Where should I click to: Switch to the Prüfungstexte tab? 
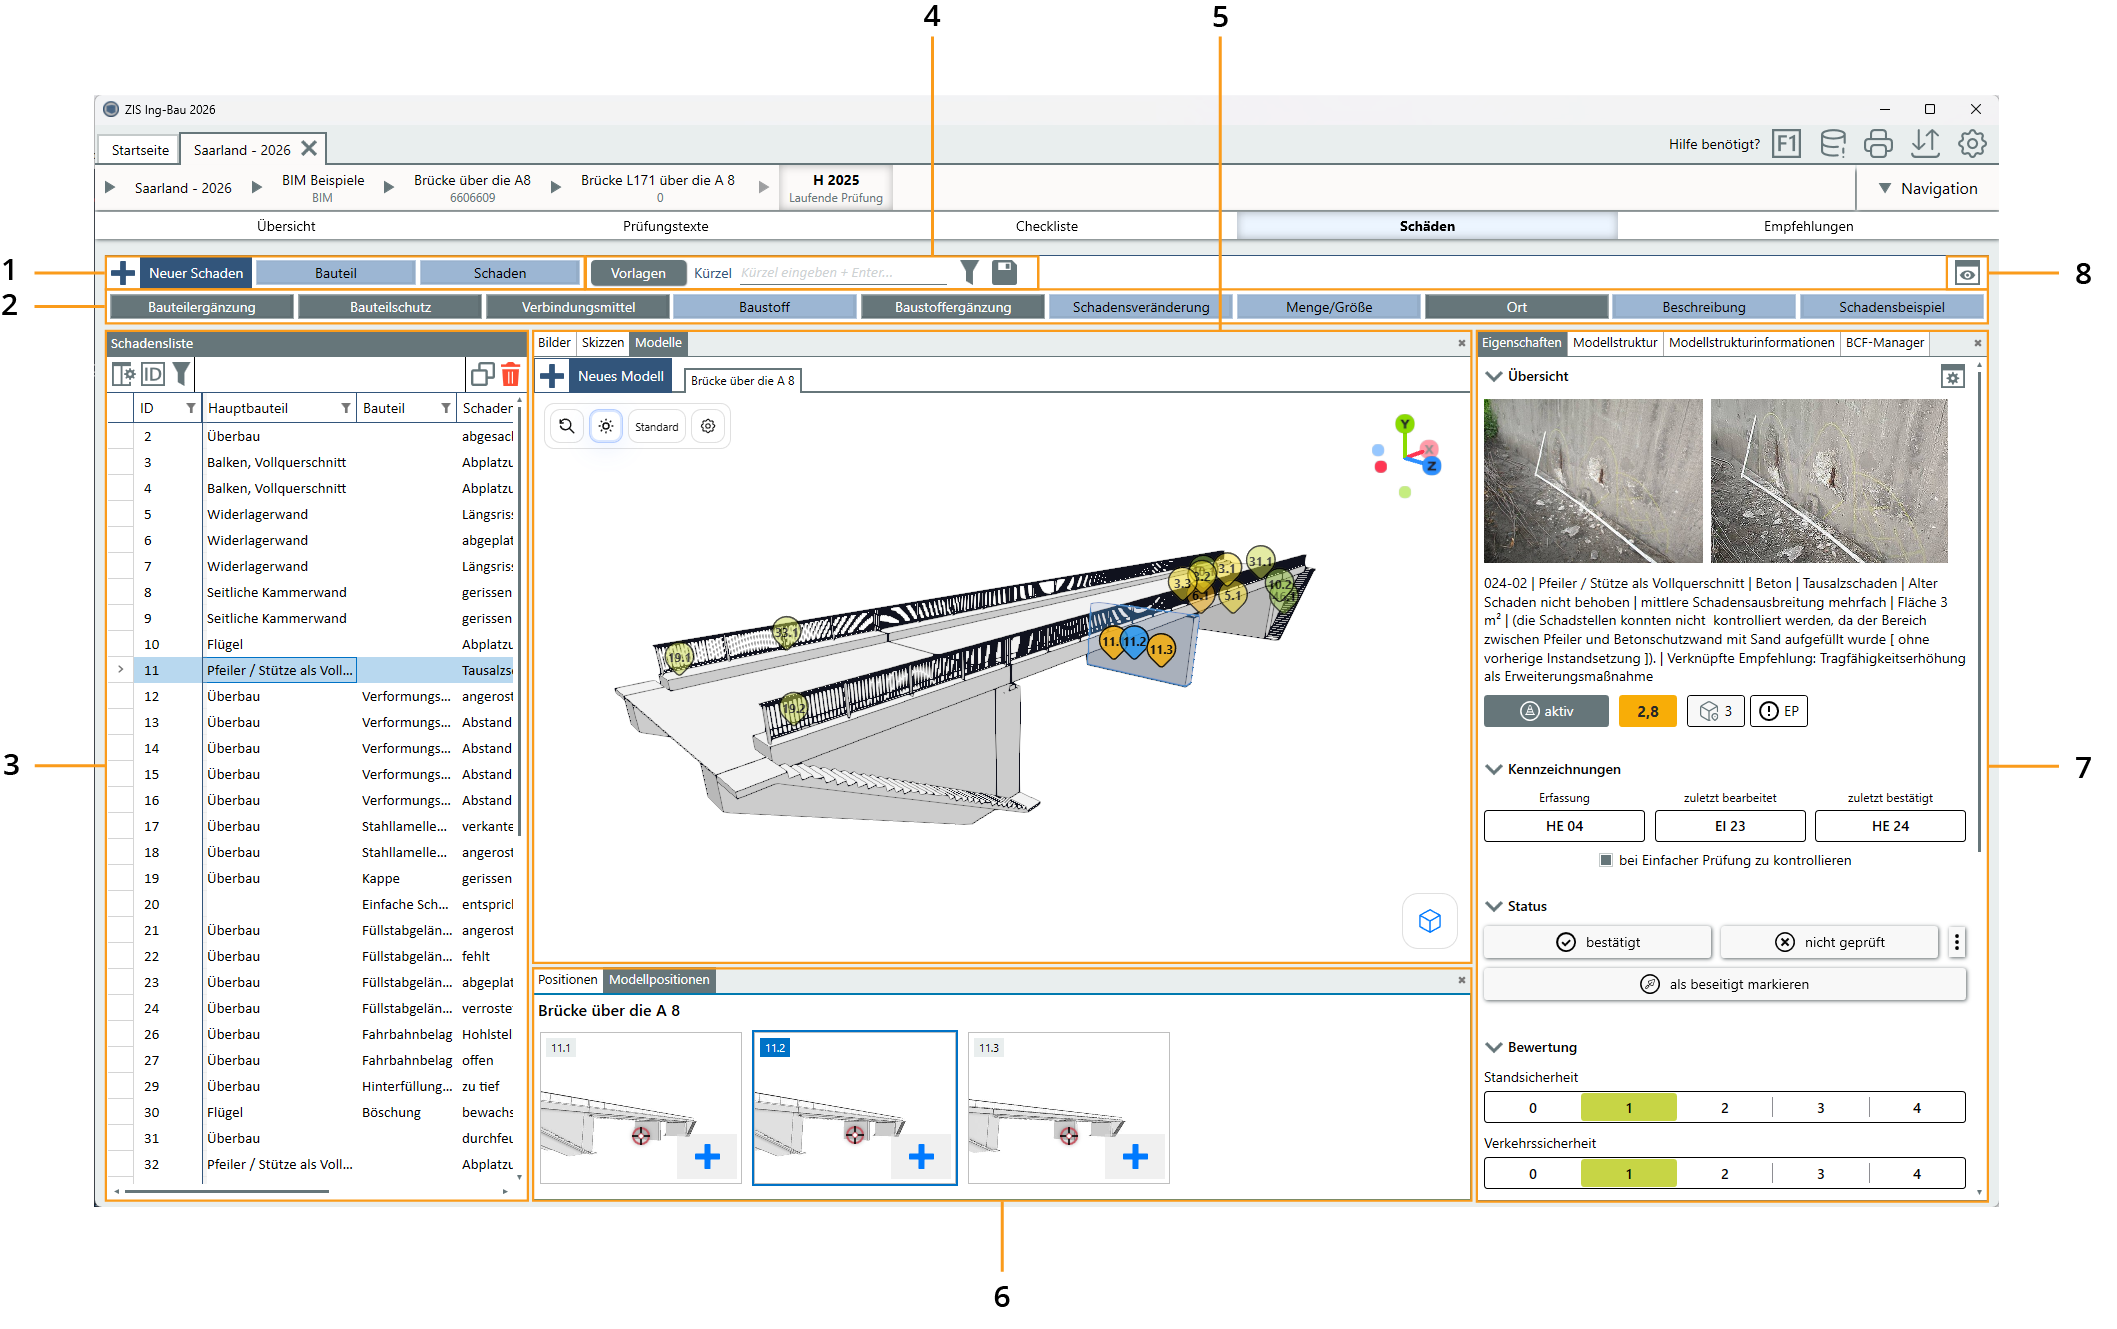pos(666,226)
